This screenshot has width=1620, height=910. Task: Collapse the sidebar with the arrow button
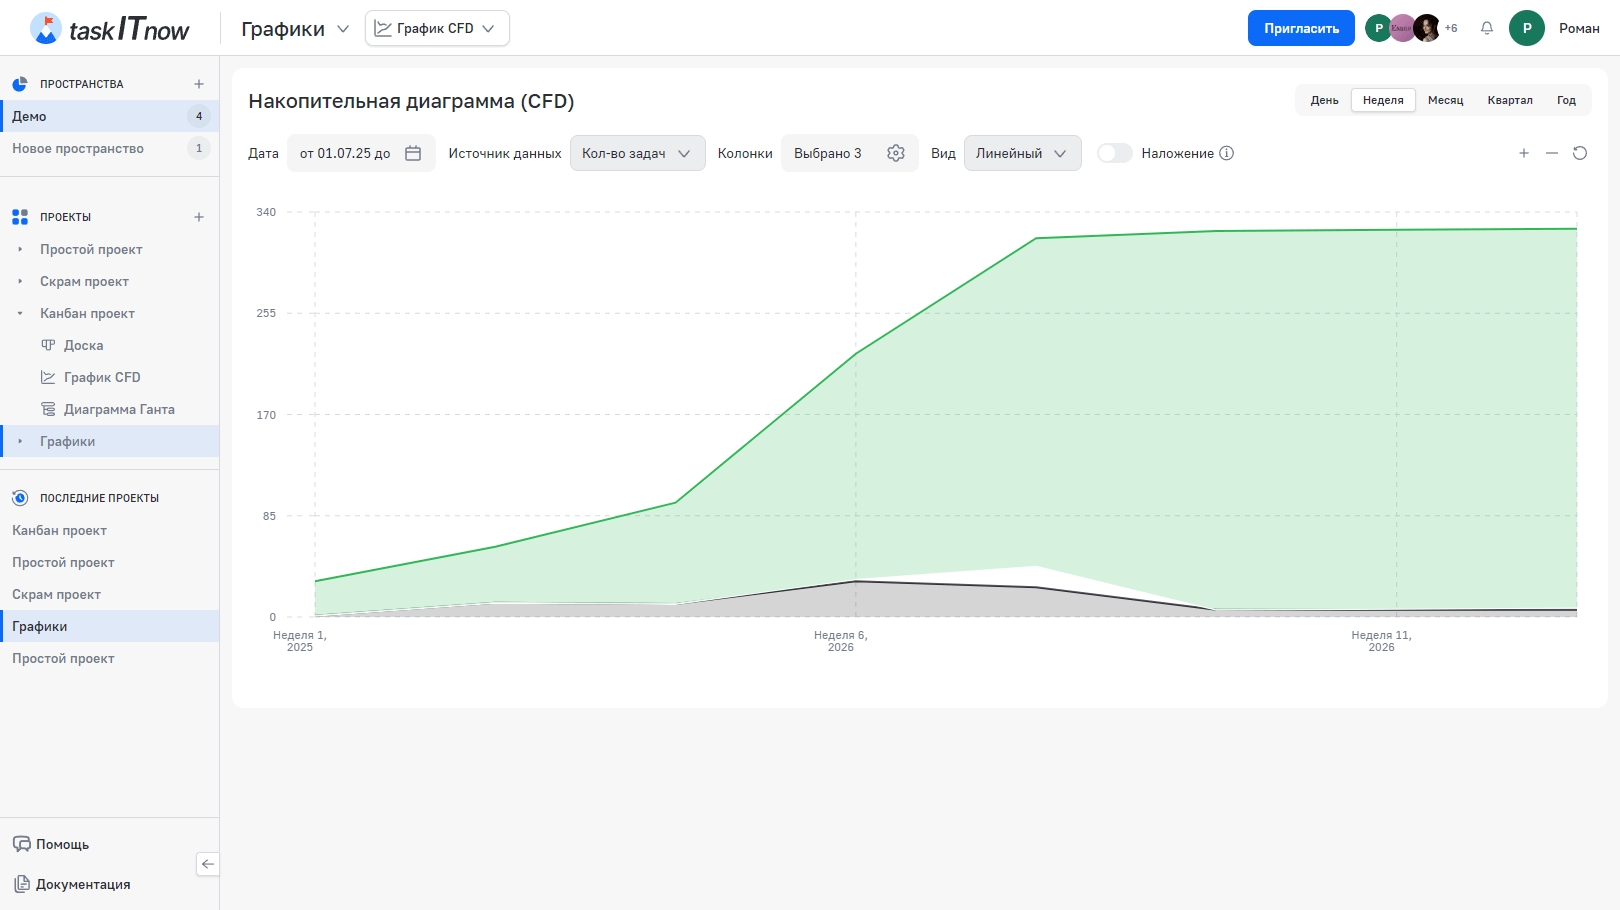click(x=207, y=864)
